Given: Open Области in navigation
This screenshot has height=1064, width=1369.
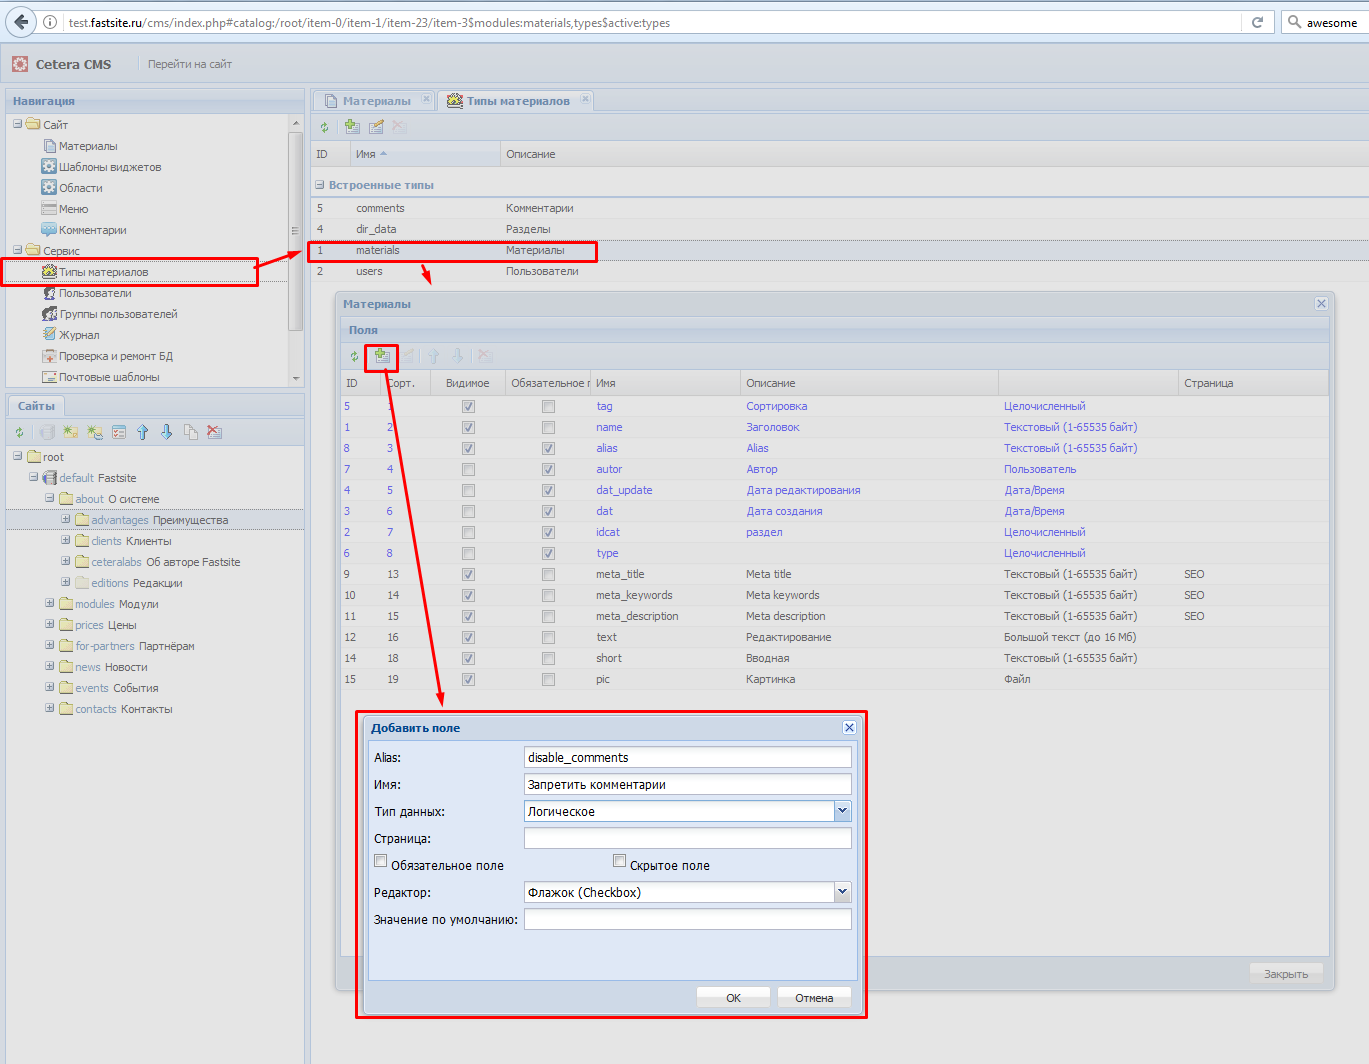Looking at the screenshot, I should click(x=80, y=188).
